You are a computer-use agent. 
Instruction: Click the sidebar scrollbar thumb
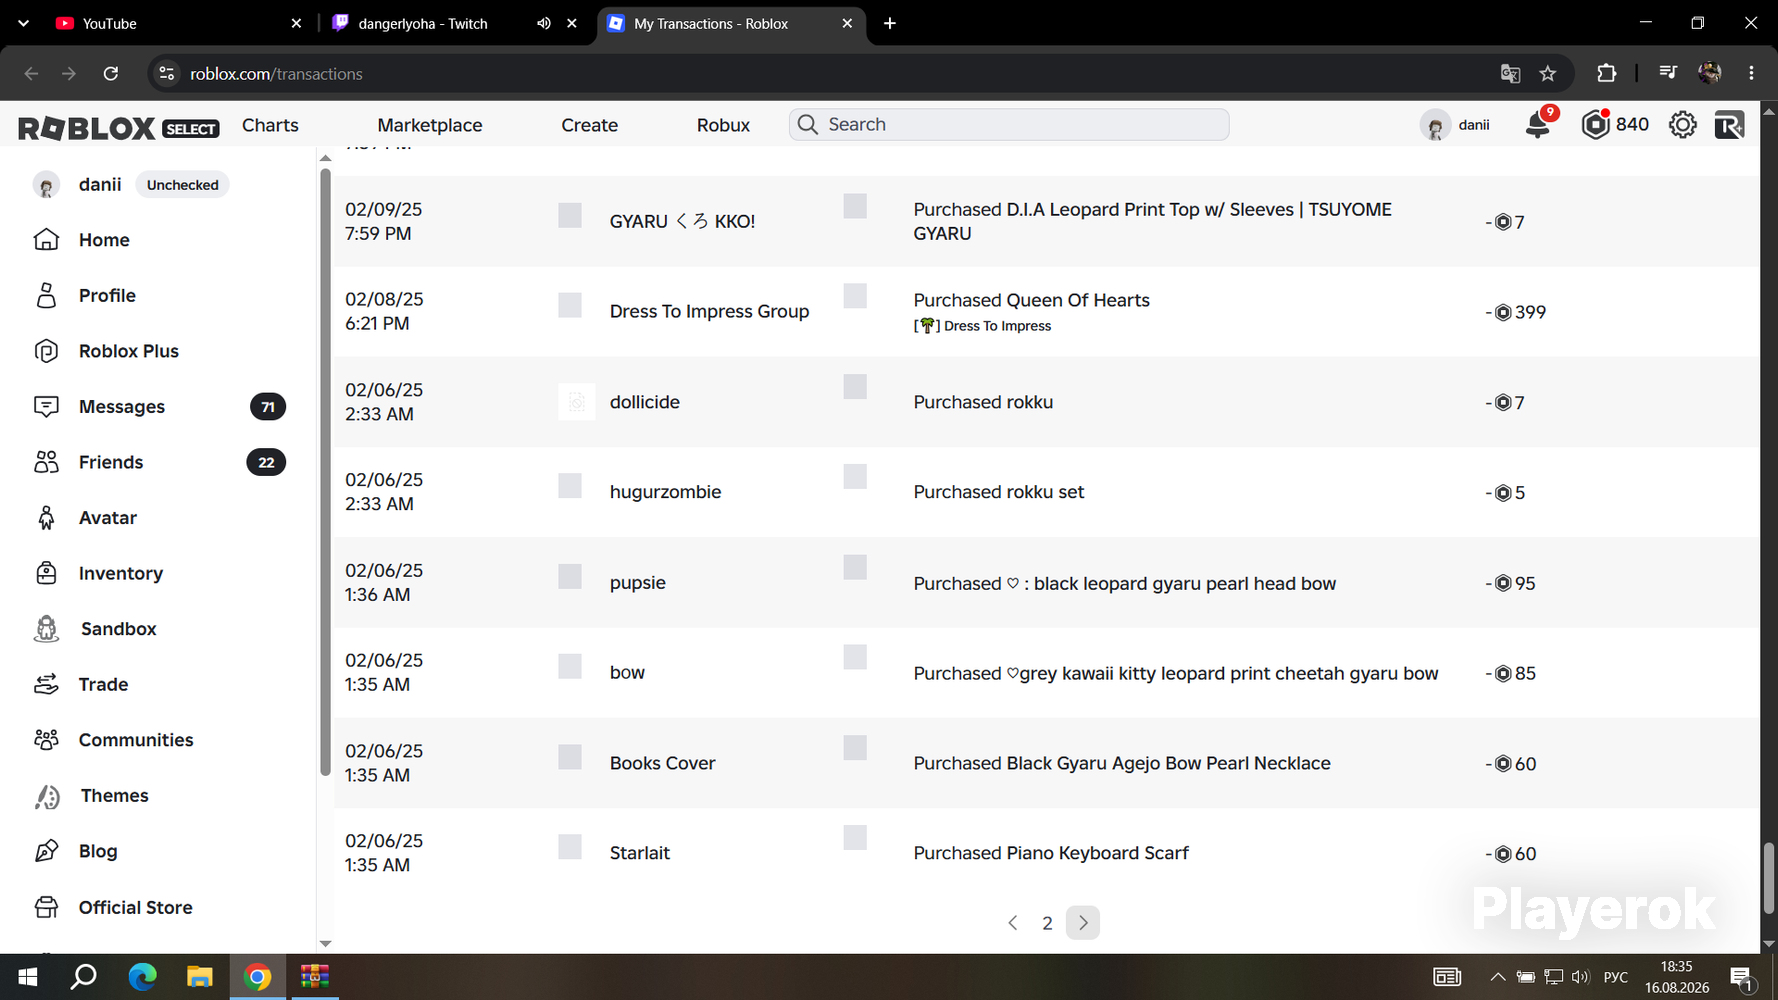point(325,472)
